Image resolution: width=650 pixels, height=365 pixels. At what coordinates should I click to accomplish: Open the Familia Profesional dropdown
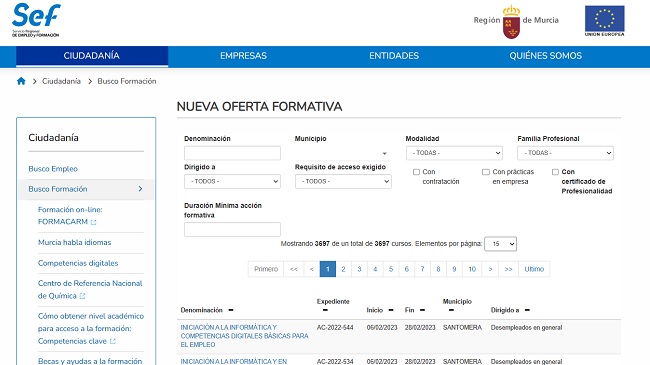(565, 153)
